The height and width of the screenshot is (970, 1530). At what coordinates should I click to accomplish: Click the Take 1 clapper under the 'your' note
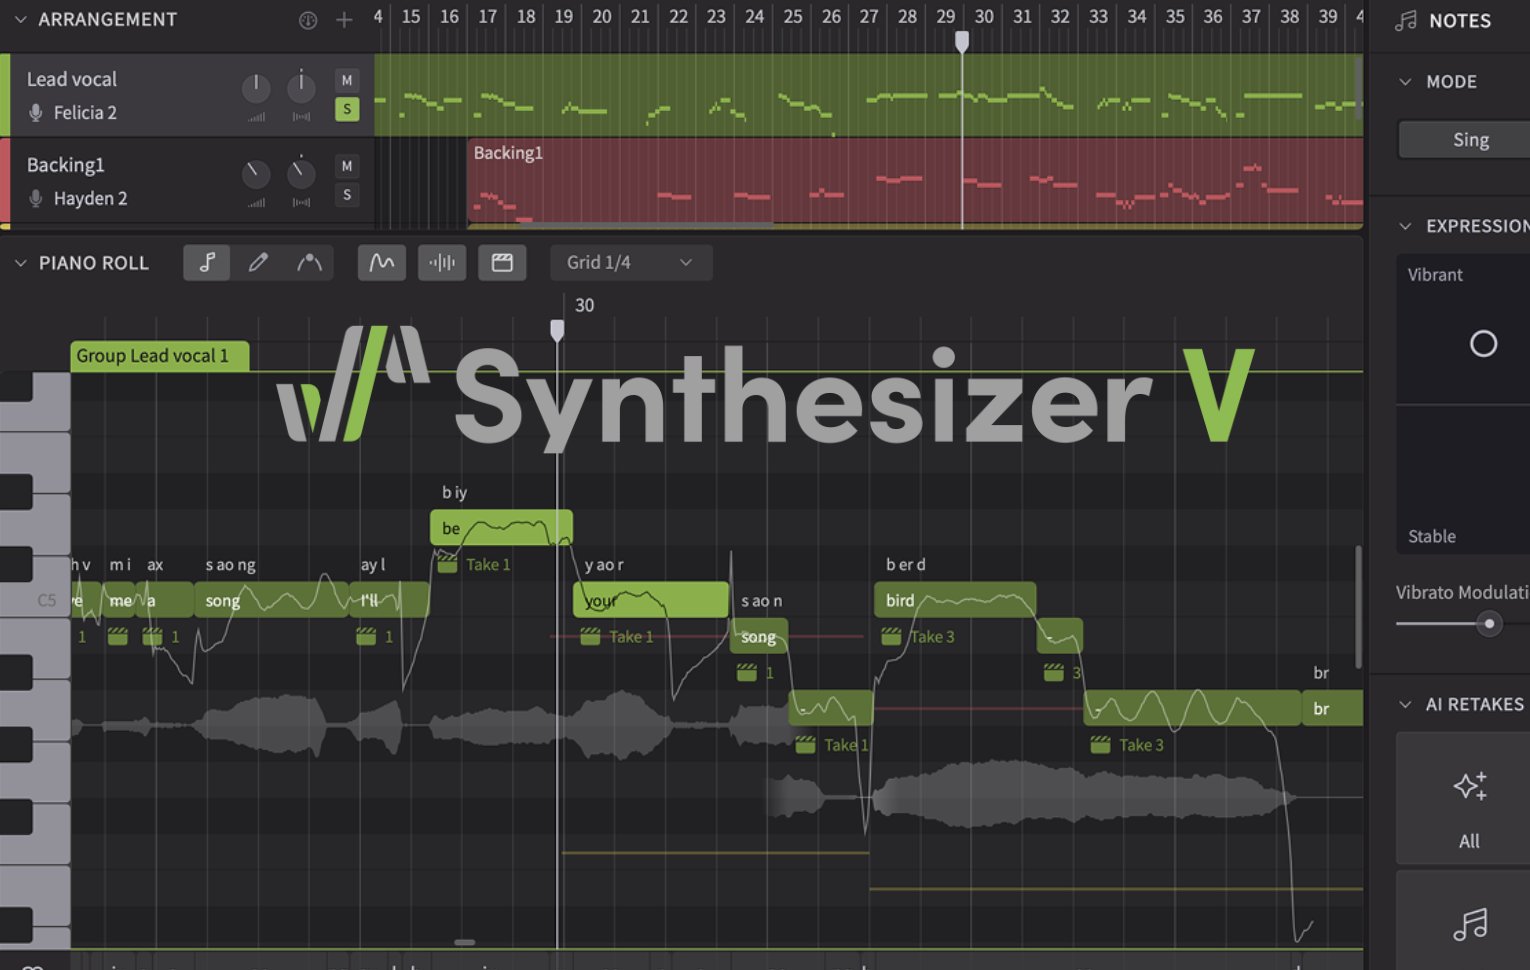(x=590, y=637)
